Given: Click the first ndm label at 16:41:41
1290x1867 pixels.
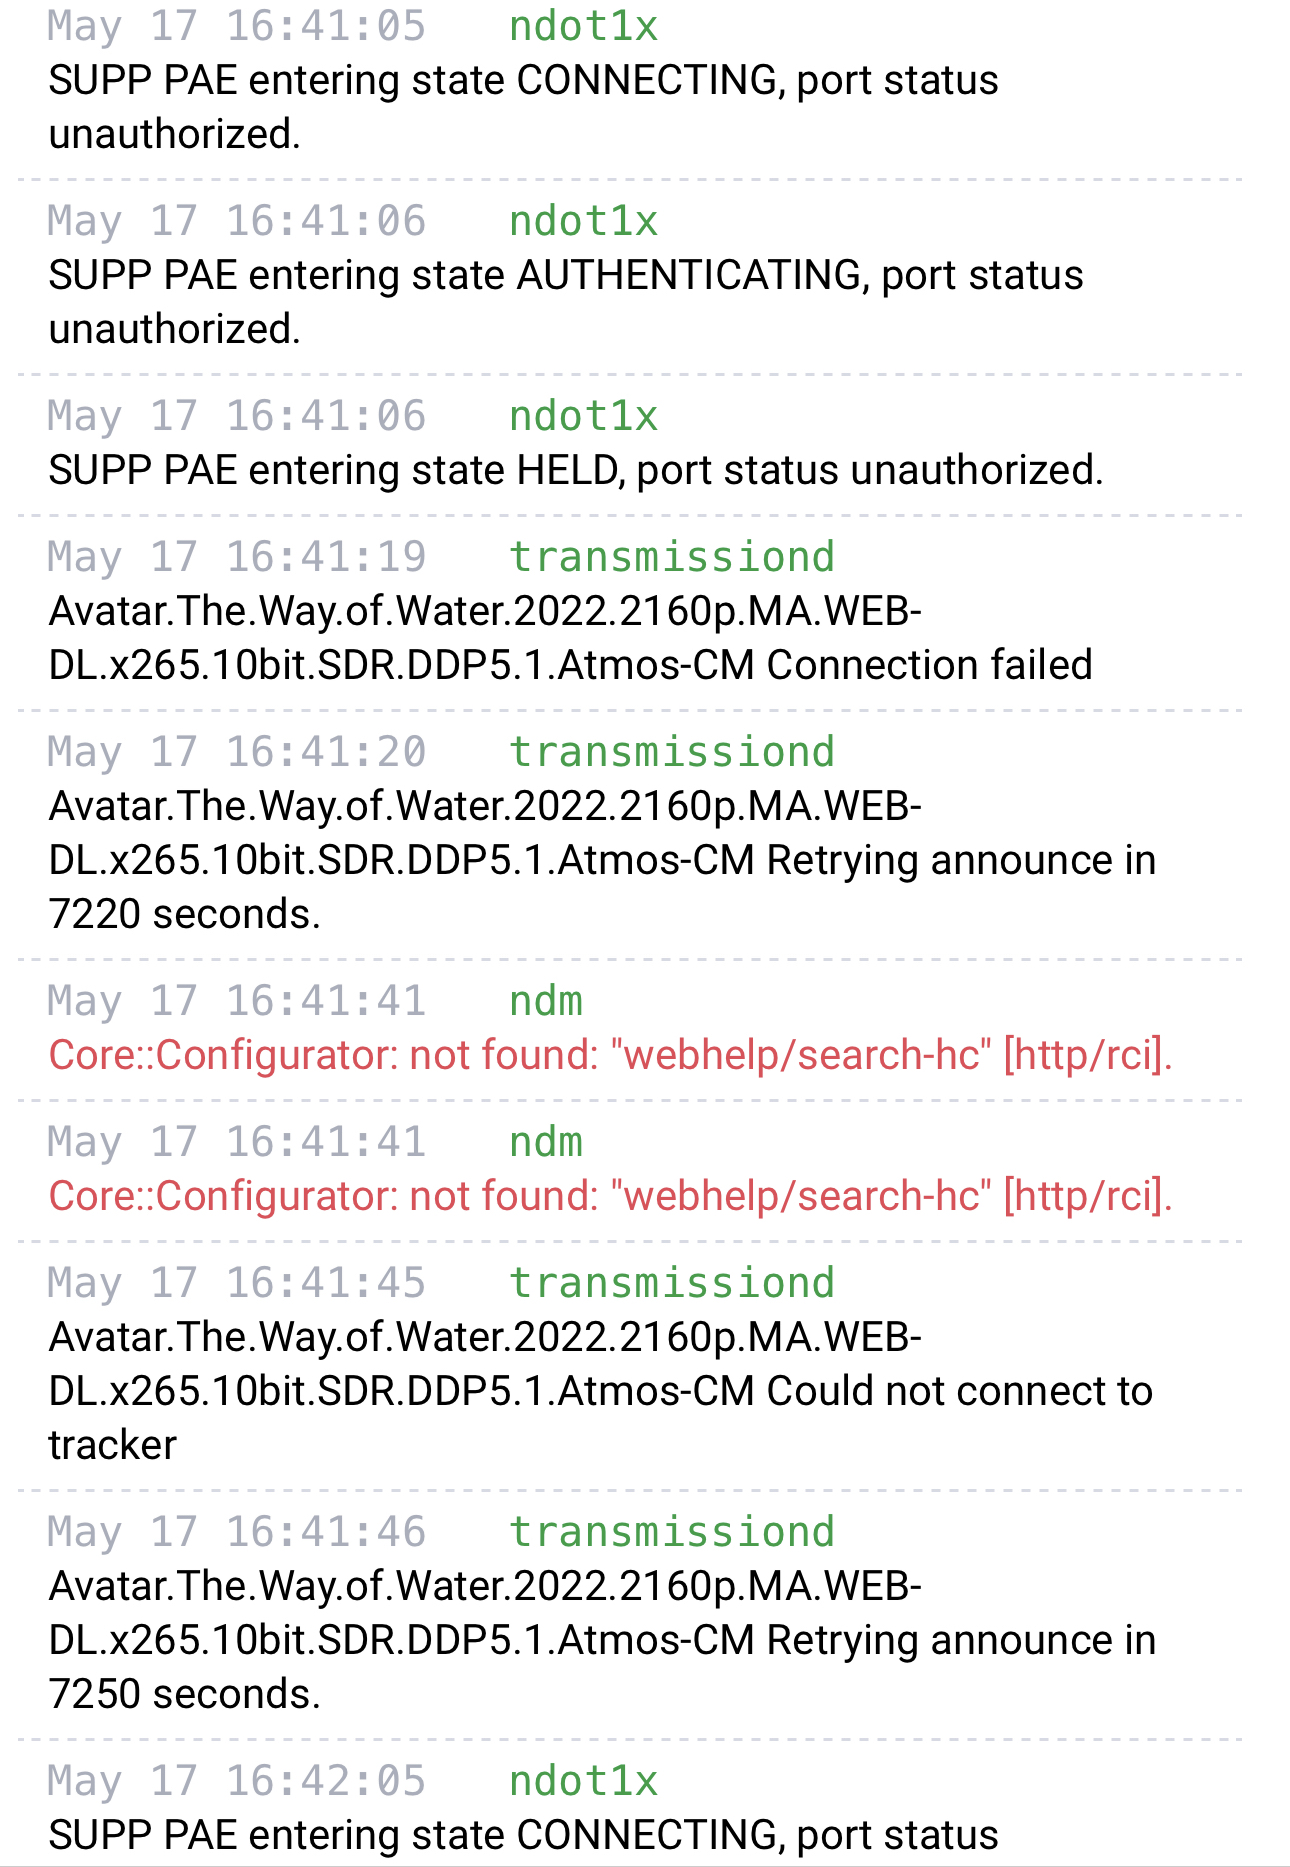Looking at the screenshot, I should (x=546, y=1001).
